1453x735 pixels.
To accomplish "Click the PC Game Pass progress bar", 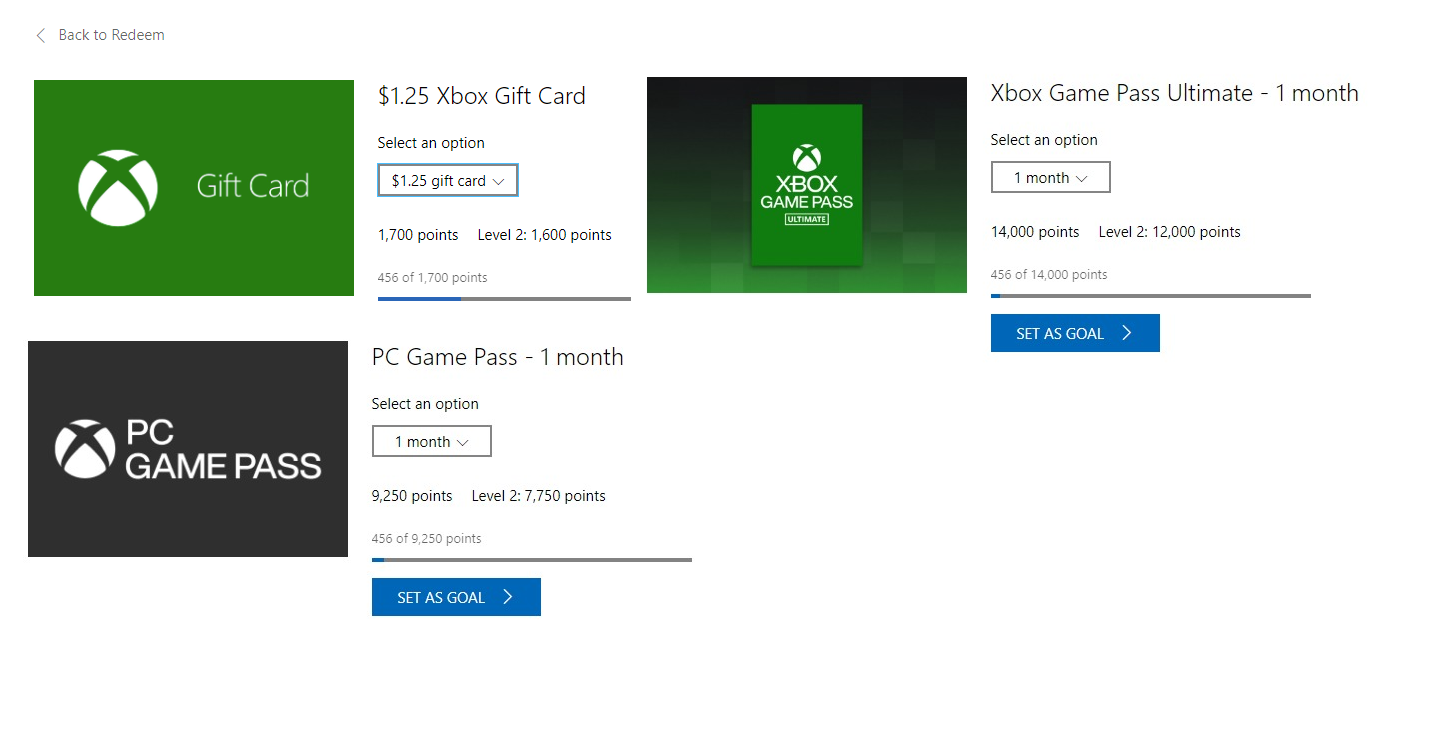I will pos(531,560).
